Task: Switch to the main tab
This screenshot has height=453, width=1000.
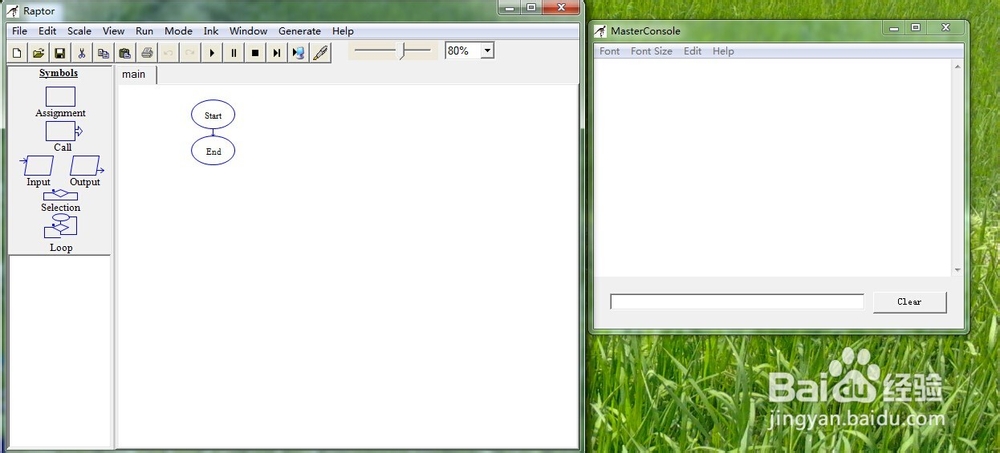Action: click(x=134, y=74)
